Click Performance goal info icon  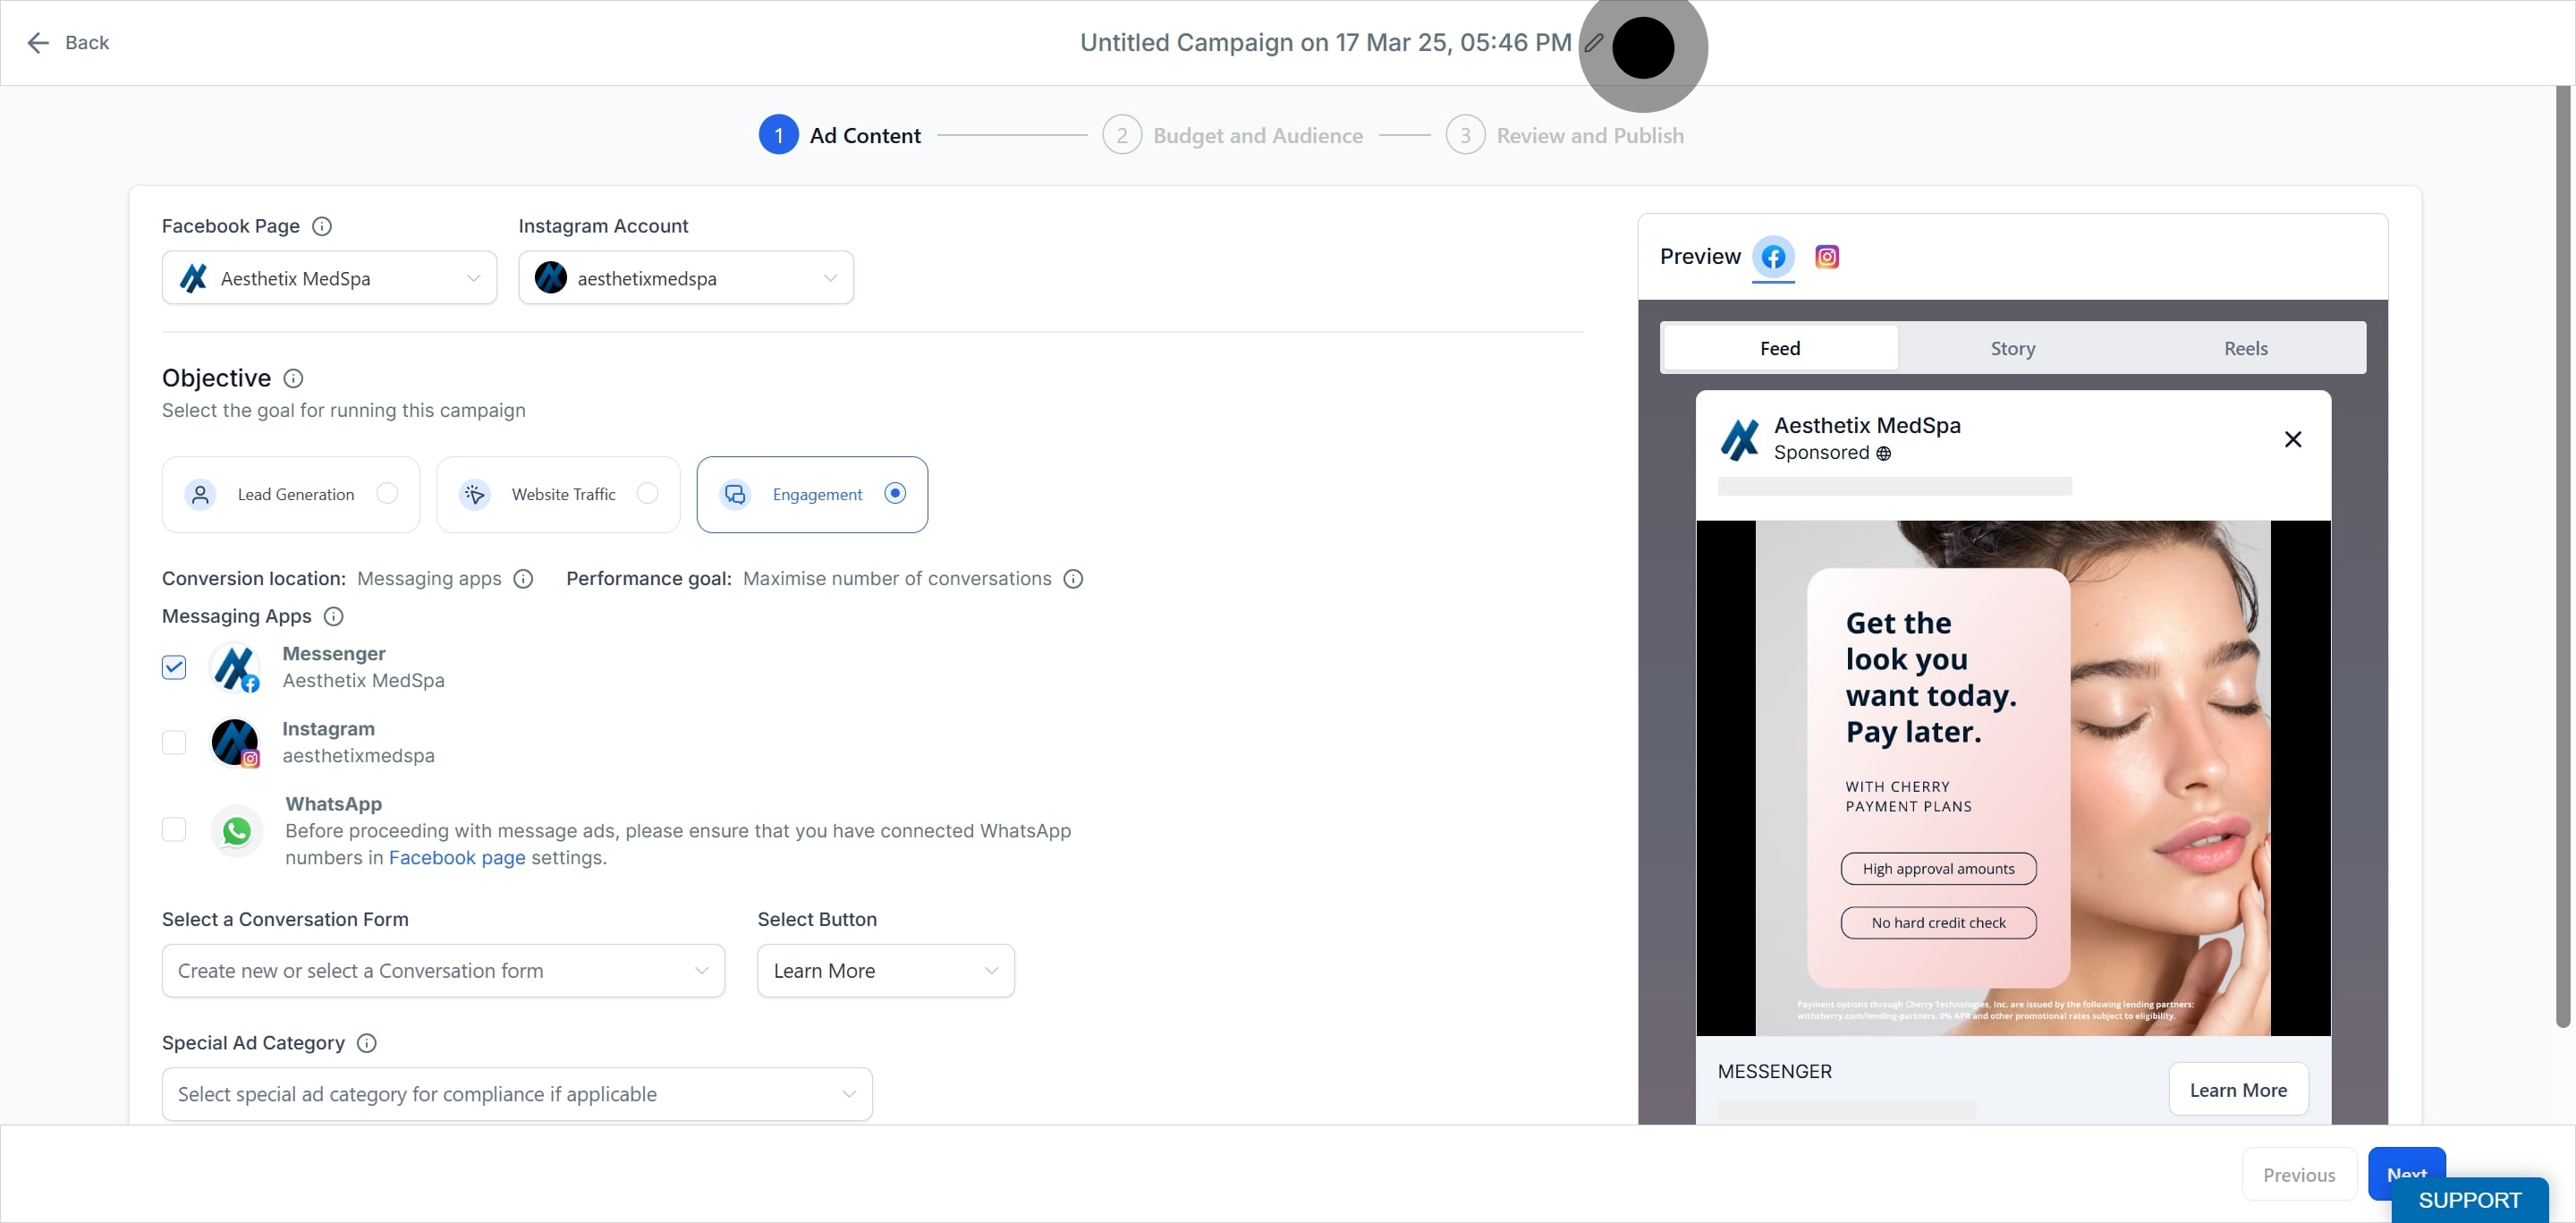click(1073, 579)
